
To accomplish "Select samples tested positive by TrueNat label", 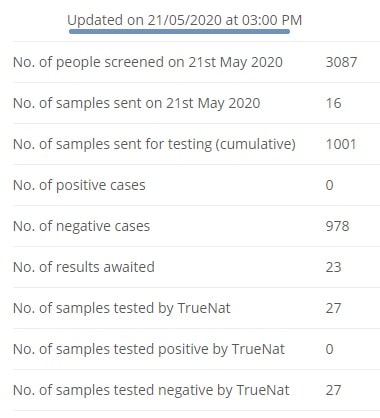I will (x=149, y=349).
